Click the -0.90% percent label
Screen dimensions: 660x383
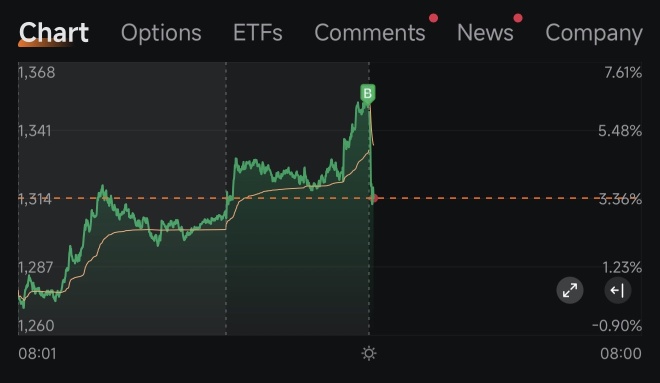pyautogui.click(x=617, y=326)
